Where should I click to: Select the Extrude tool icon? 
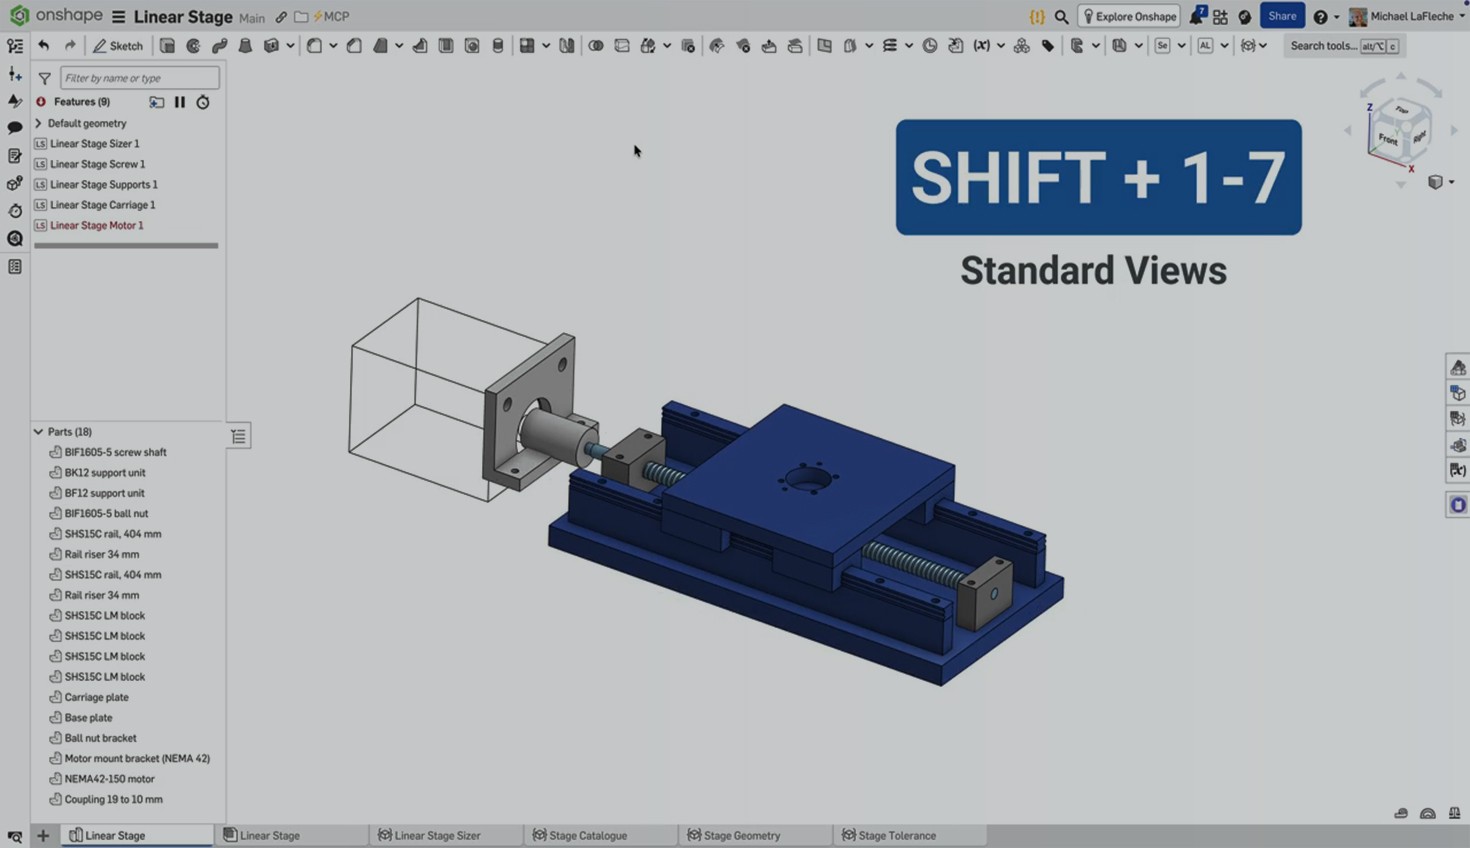(167, 46)
